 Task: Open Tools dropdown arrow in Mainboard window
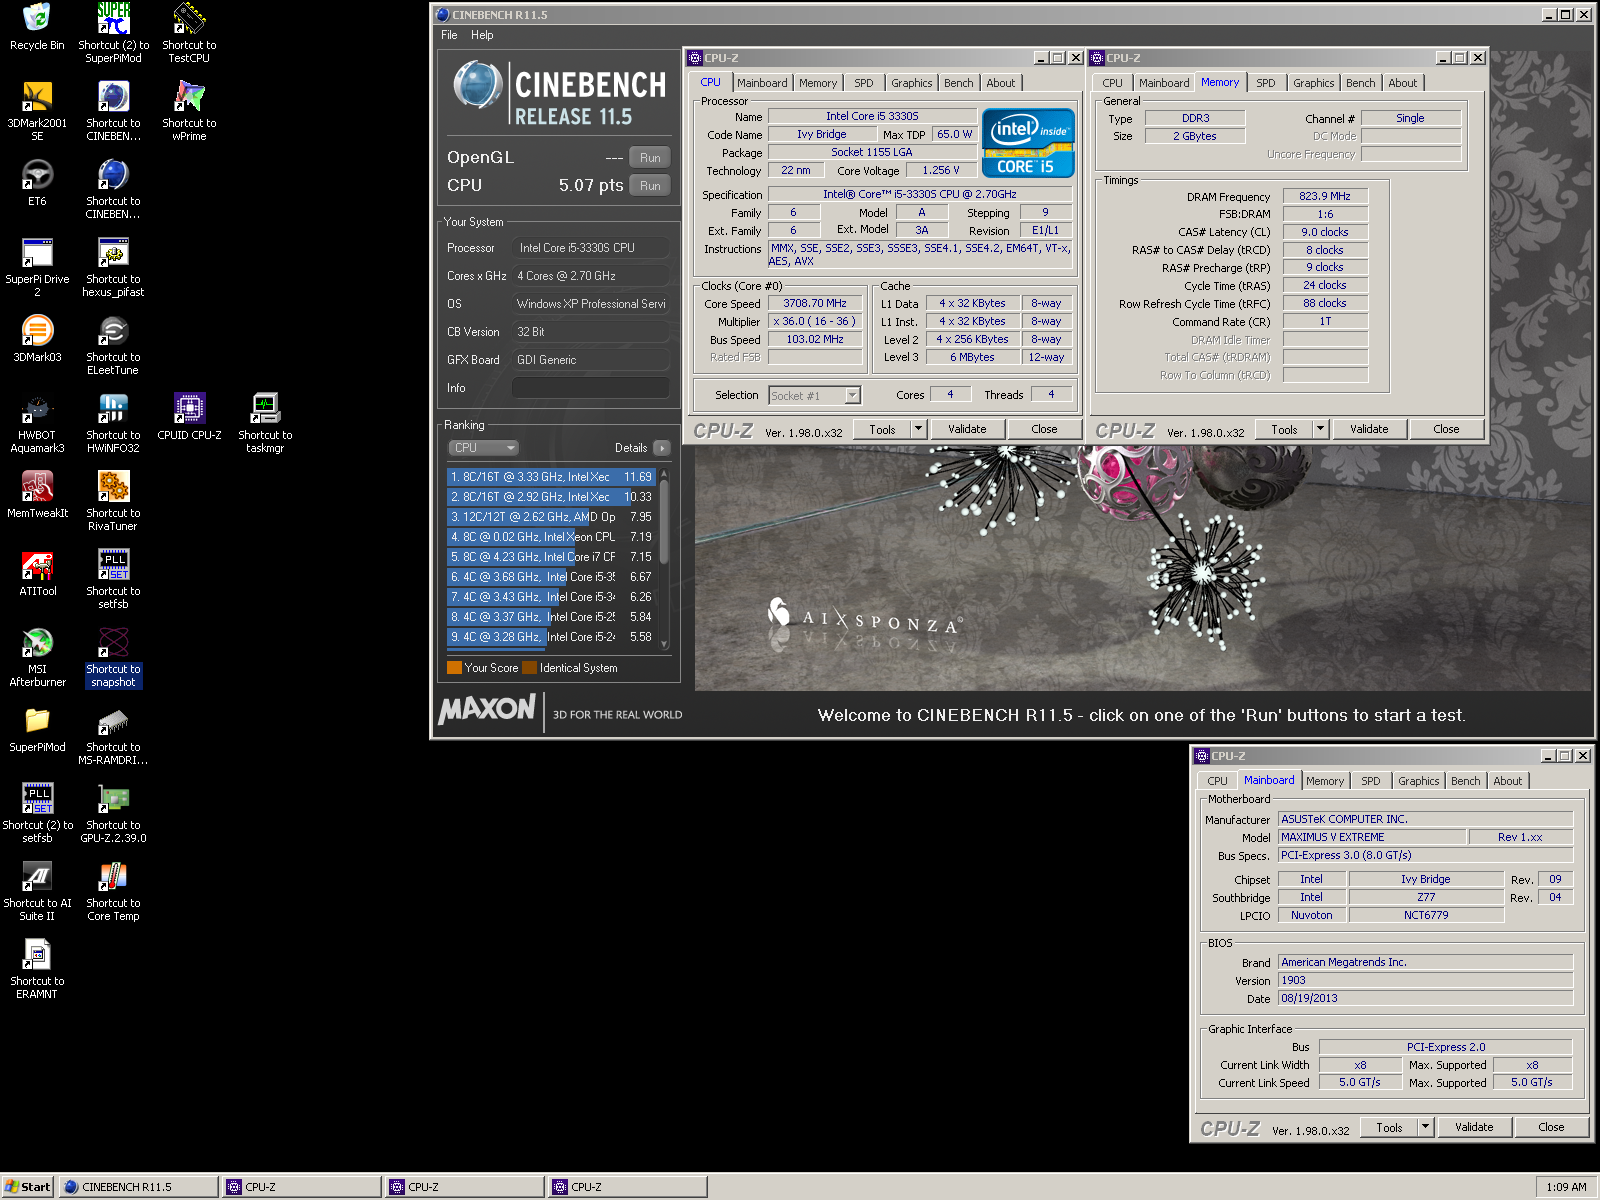pyautogui.click(x=1425, y=1127)
